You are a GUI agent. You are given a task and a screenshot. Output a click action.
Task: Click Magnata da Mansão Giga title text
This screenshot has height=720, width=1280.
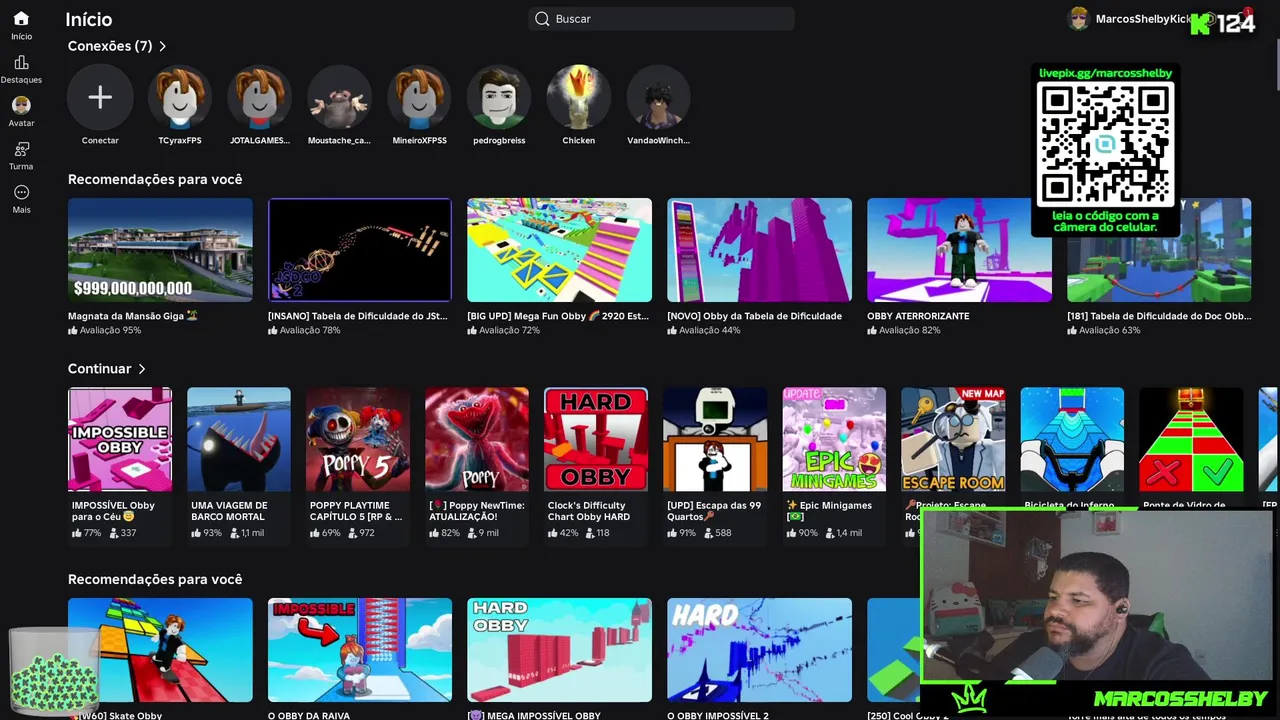click(x=133, y=316)
